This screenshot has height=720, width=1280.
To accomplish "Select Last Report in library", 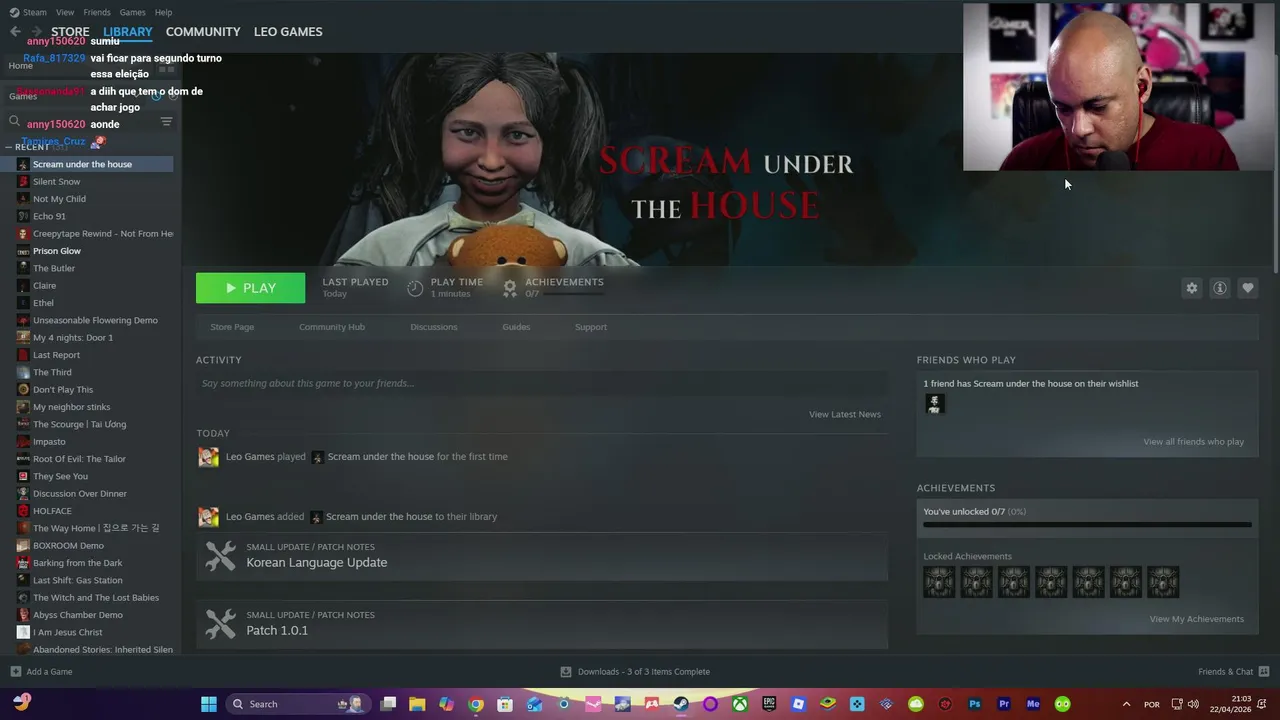I will 56,355.
